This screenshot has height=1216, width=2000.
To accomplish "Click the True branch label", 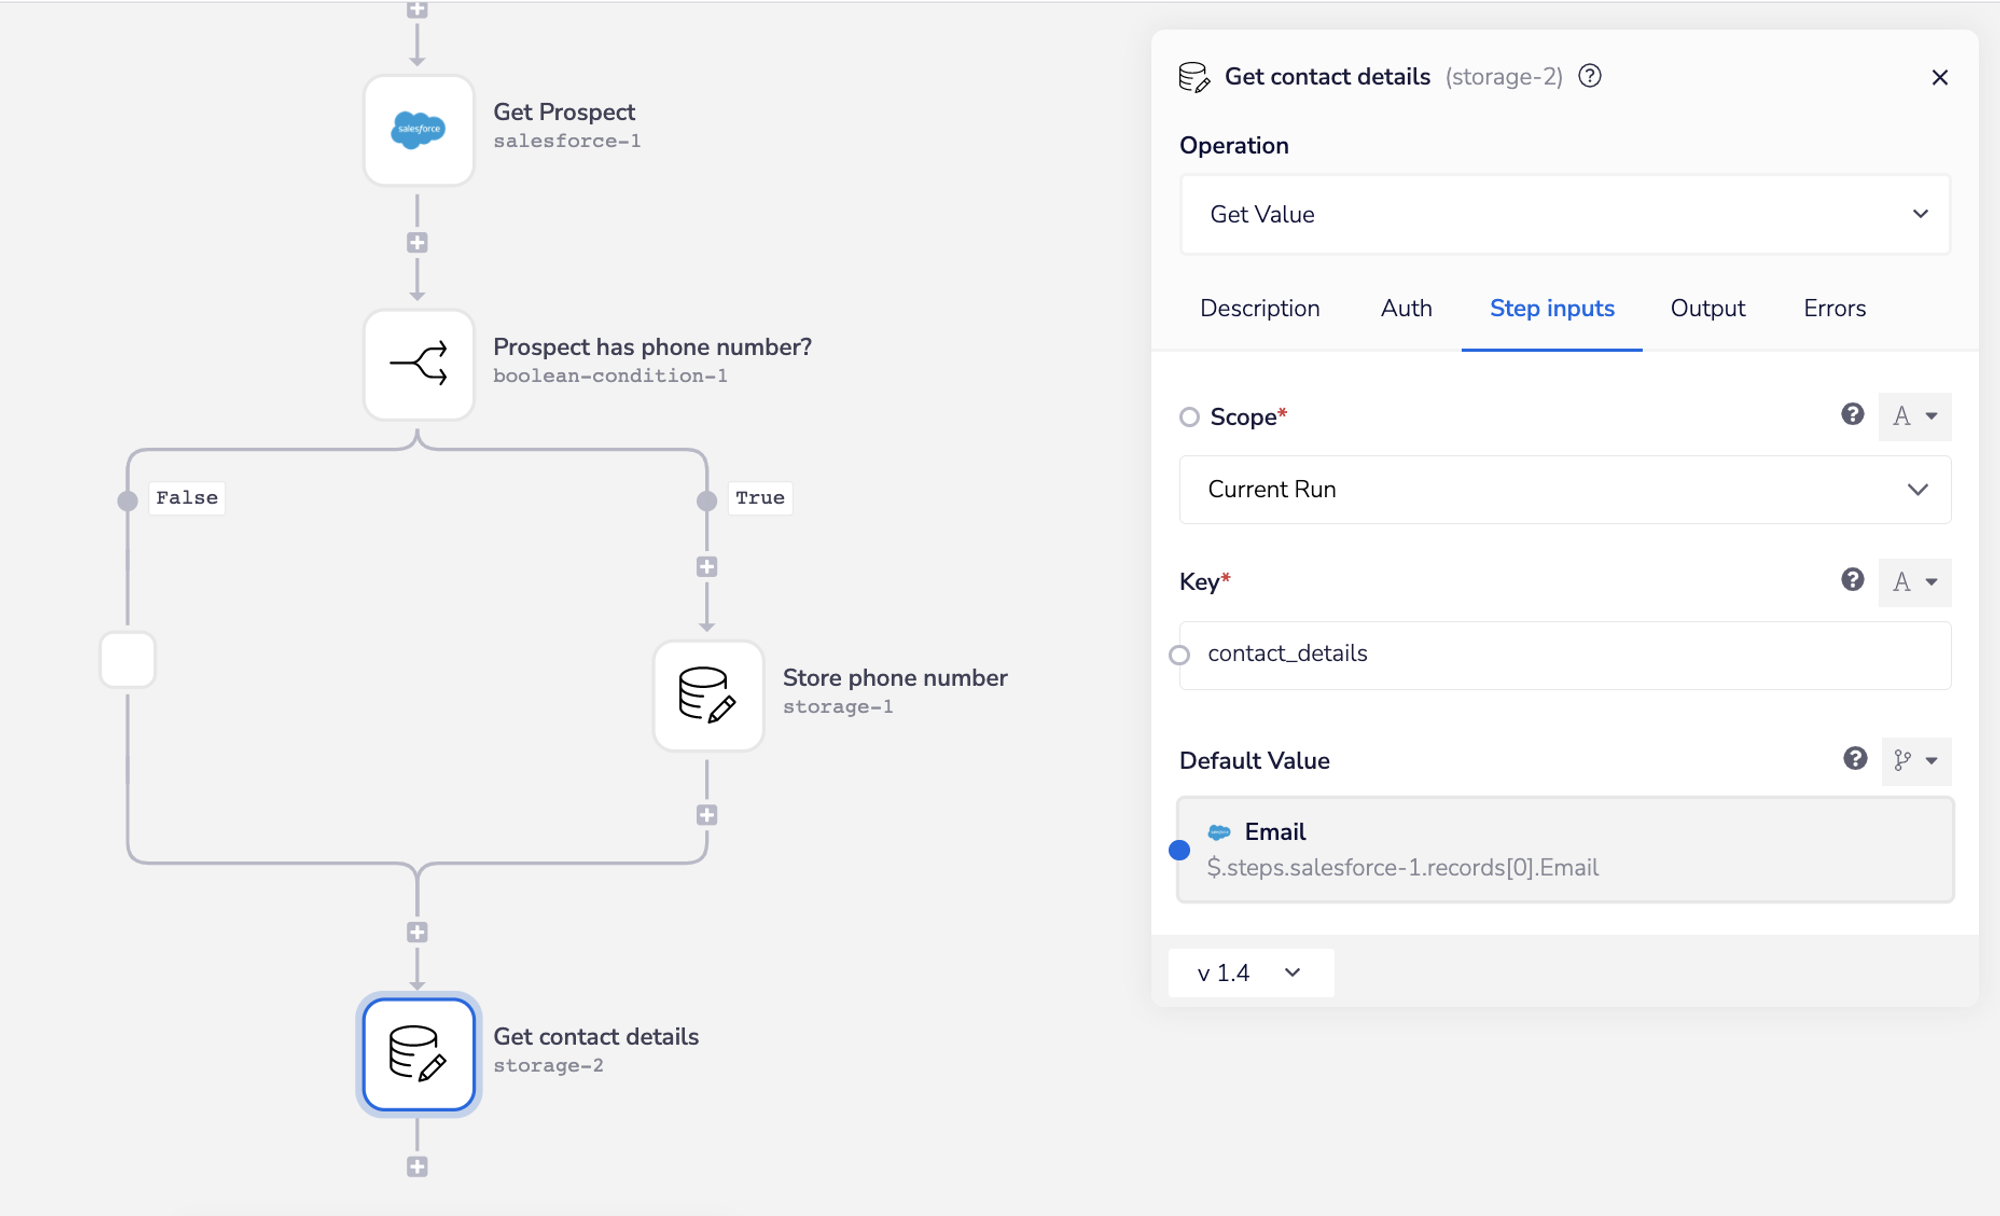I will pos(759,497).
